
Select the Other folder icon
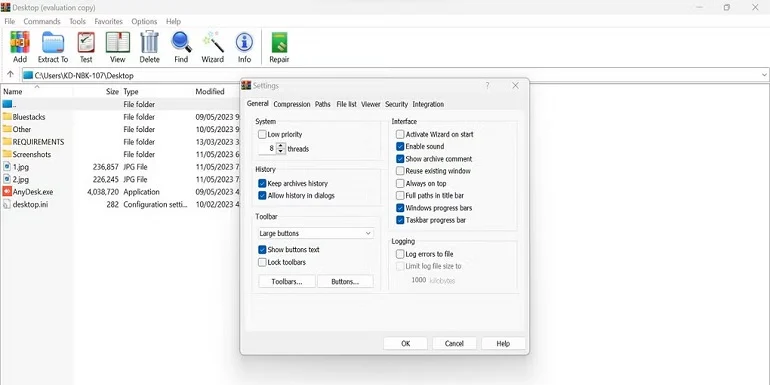click(x=7, y=129)
